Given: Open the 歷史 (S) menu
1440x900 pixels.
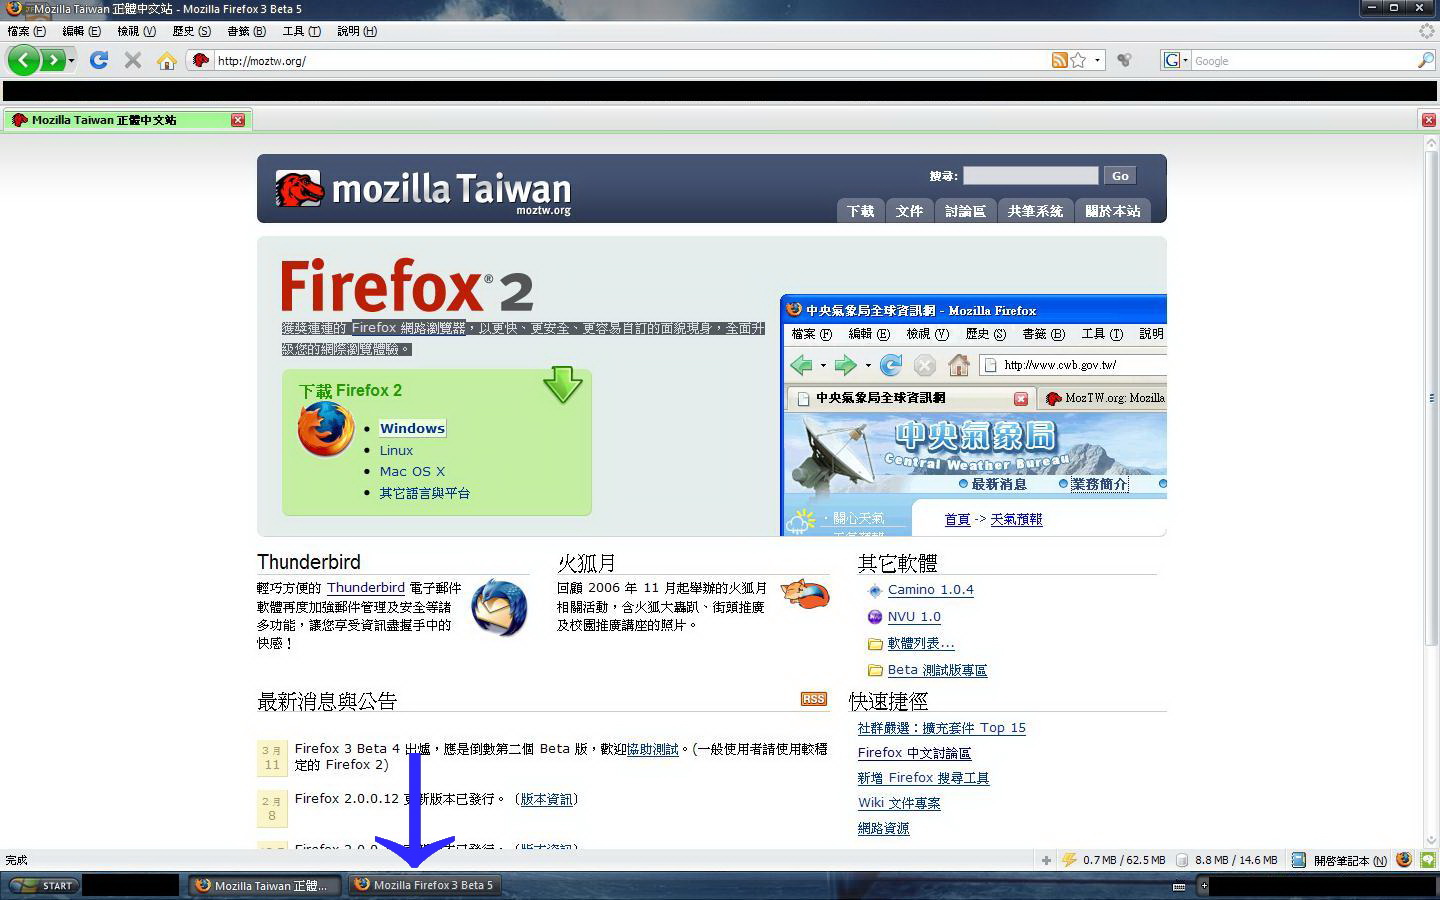Looking at the screenshot, I should [x=192, y=31].
